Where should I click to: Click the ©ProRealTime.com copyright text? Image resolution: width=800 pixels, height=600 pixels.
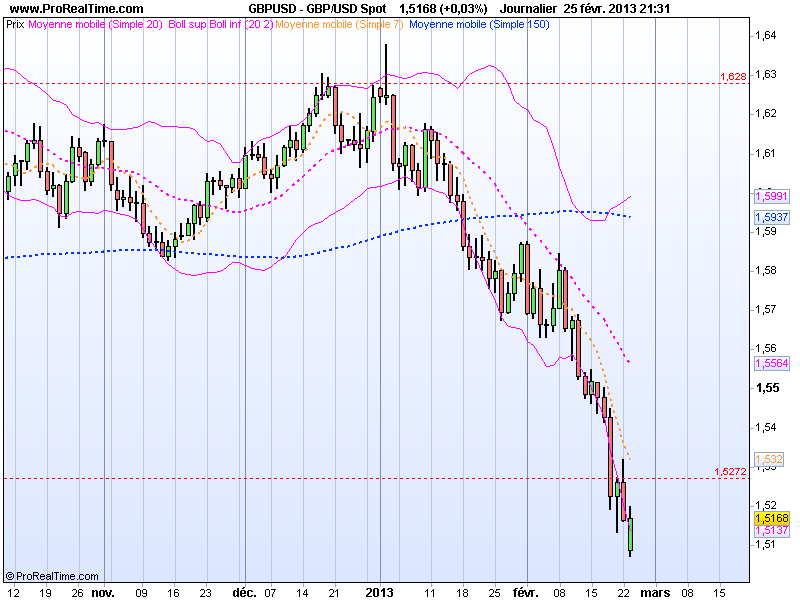pos(52,577)
